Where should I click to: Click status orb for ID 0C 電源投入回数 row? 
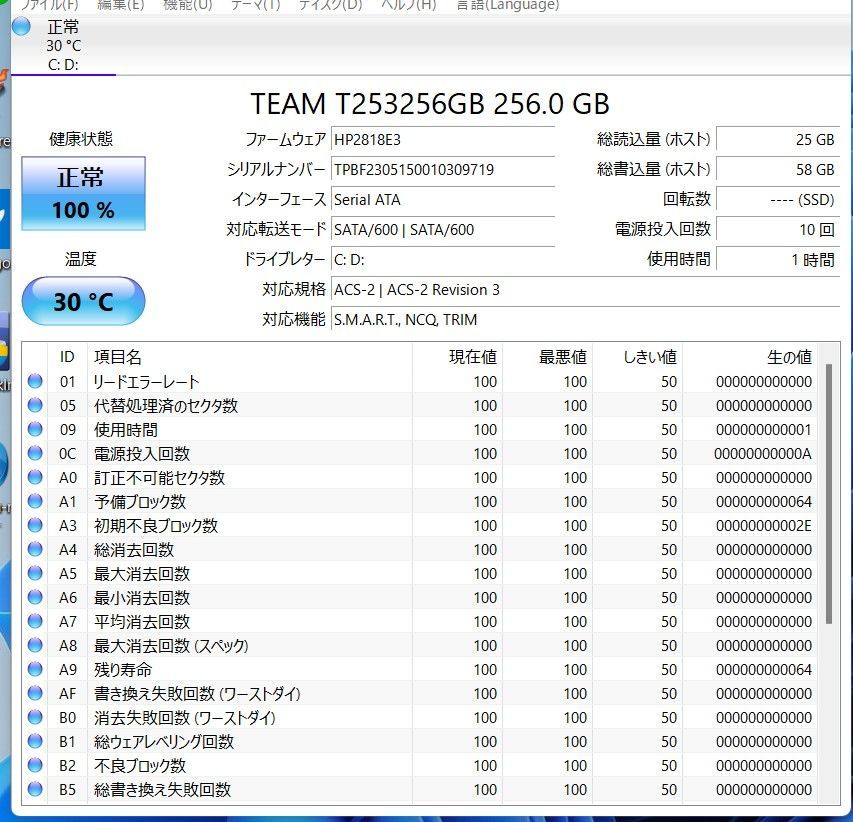click(x=35, y=453)
